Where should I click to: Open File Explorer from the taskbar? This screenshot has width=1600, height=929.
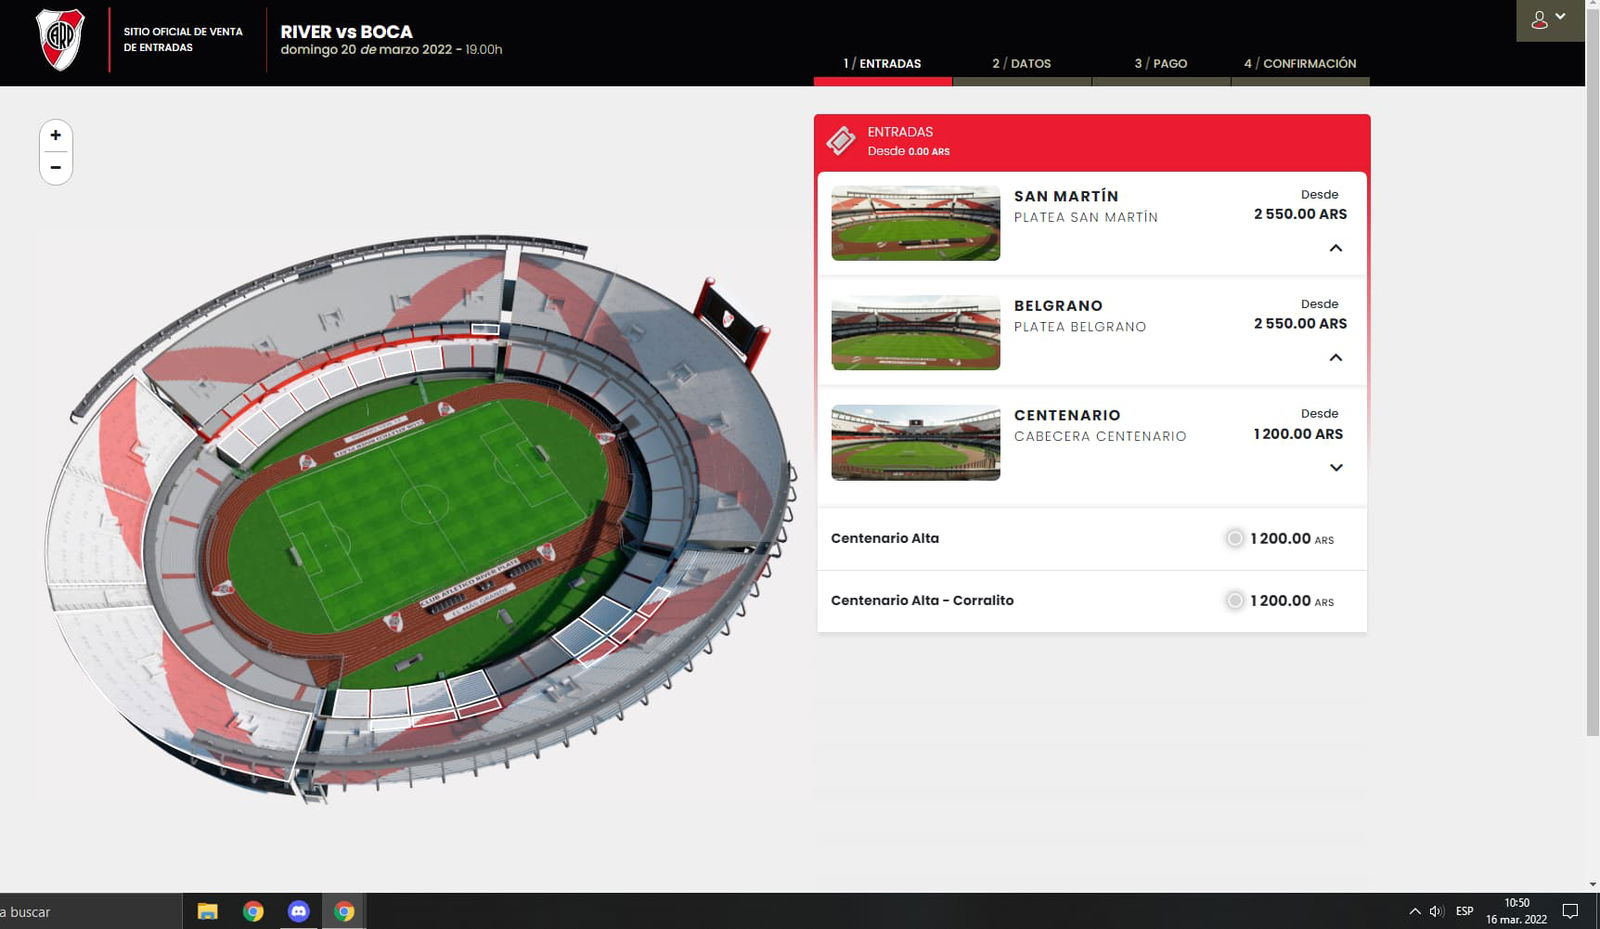208,911
